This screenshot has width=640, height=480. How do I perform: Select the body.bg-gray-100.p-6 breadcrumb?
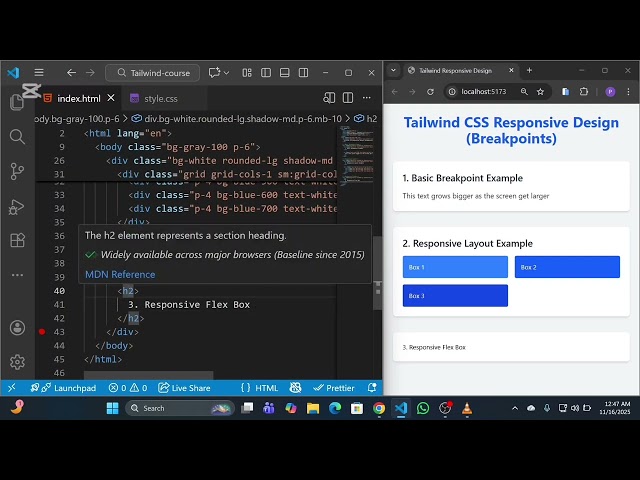point(77,119)
